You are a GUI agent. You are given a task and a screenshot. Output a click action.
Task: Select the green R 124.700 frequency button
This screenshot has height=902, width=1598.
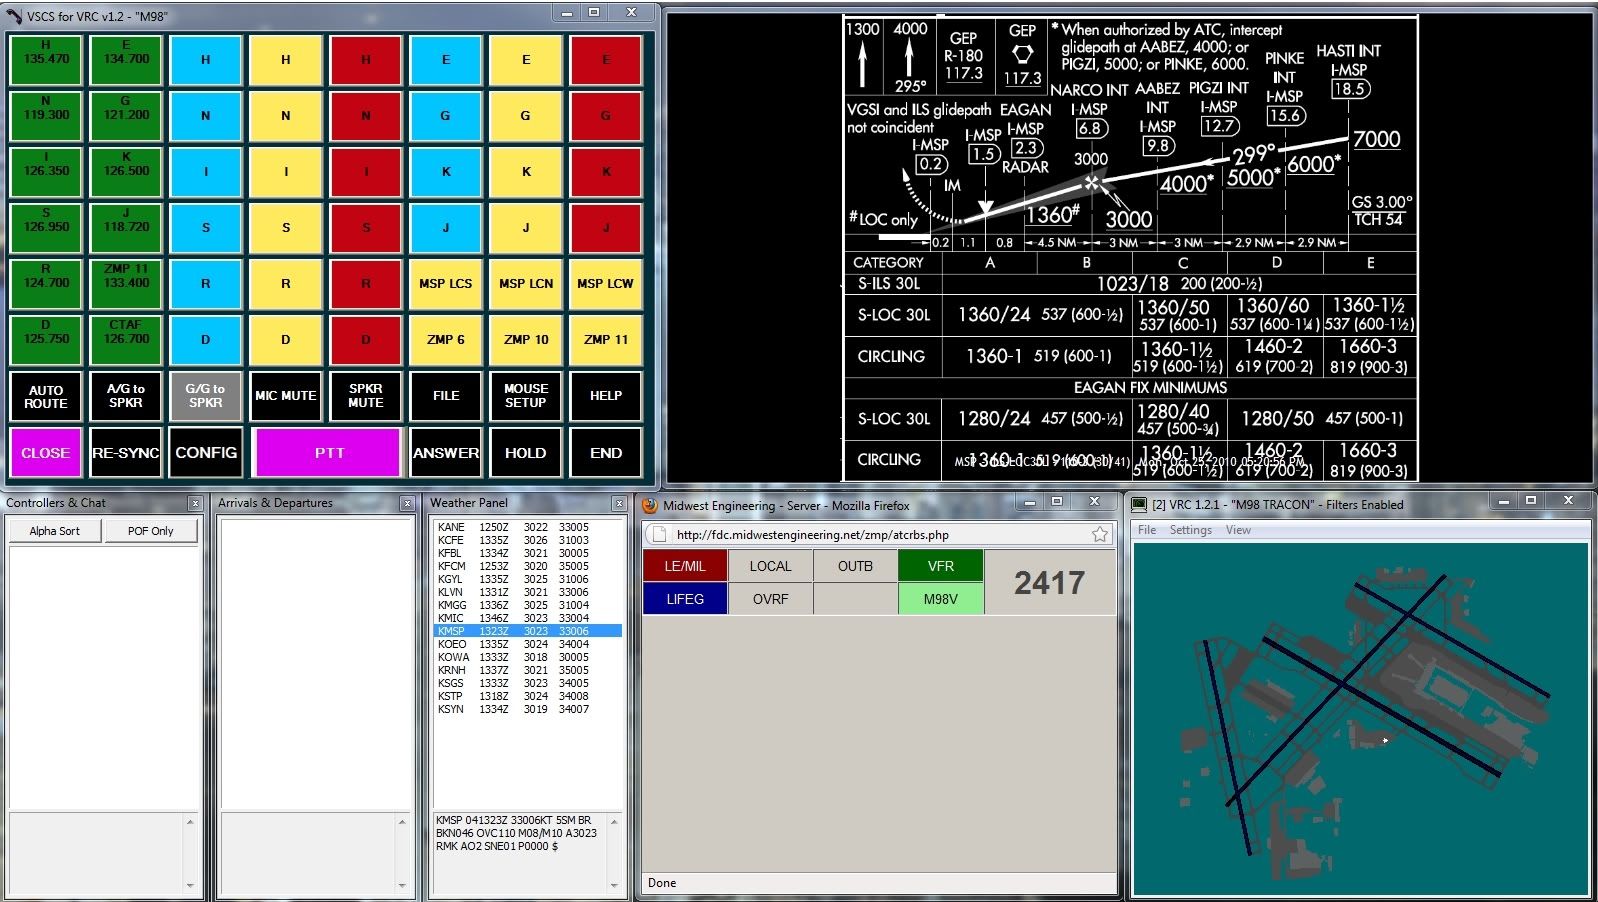pyautogui.click(x=46, y=283)
